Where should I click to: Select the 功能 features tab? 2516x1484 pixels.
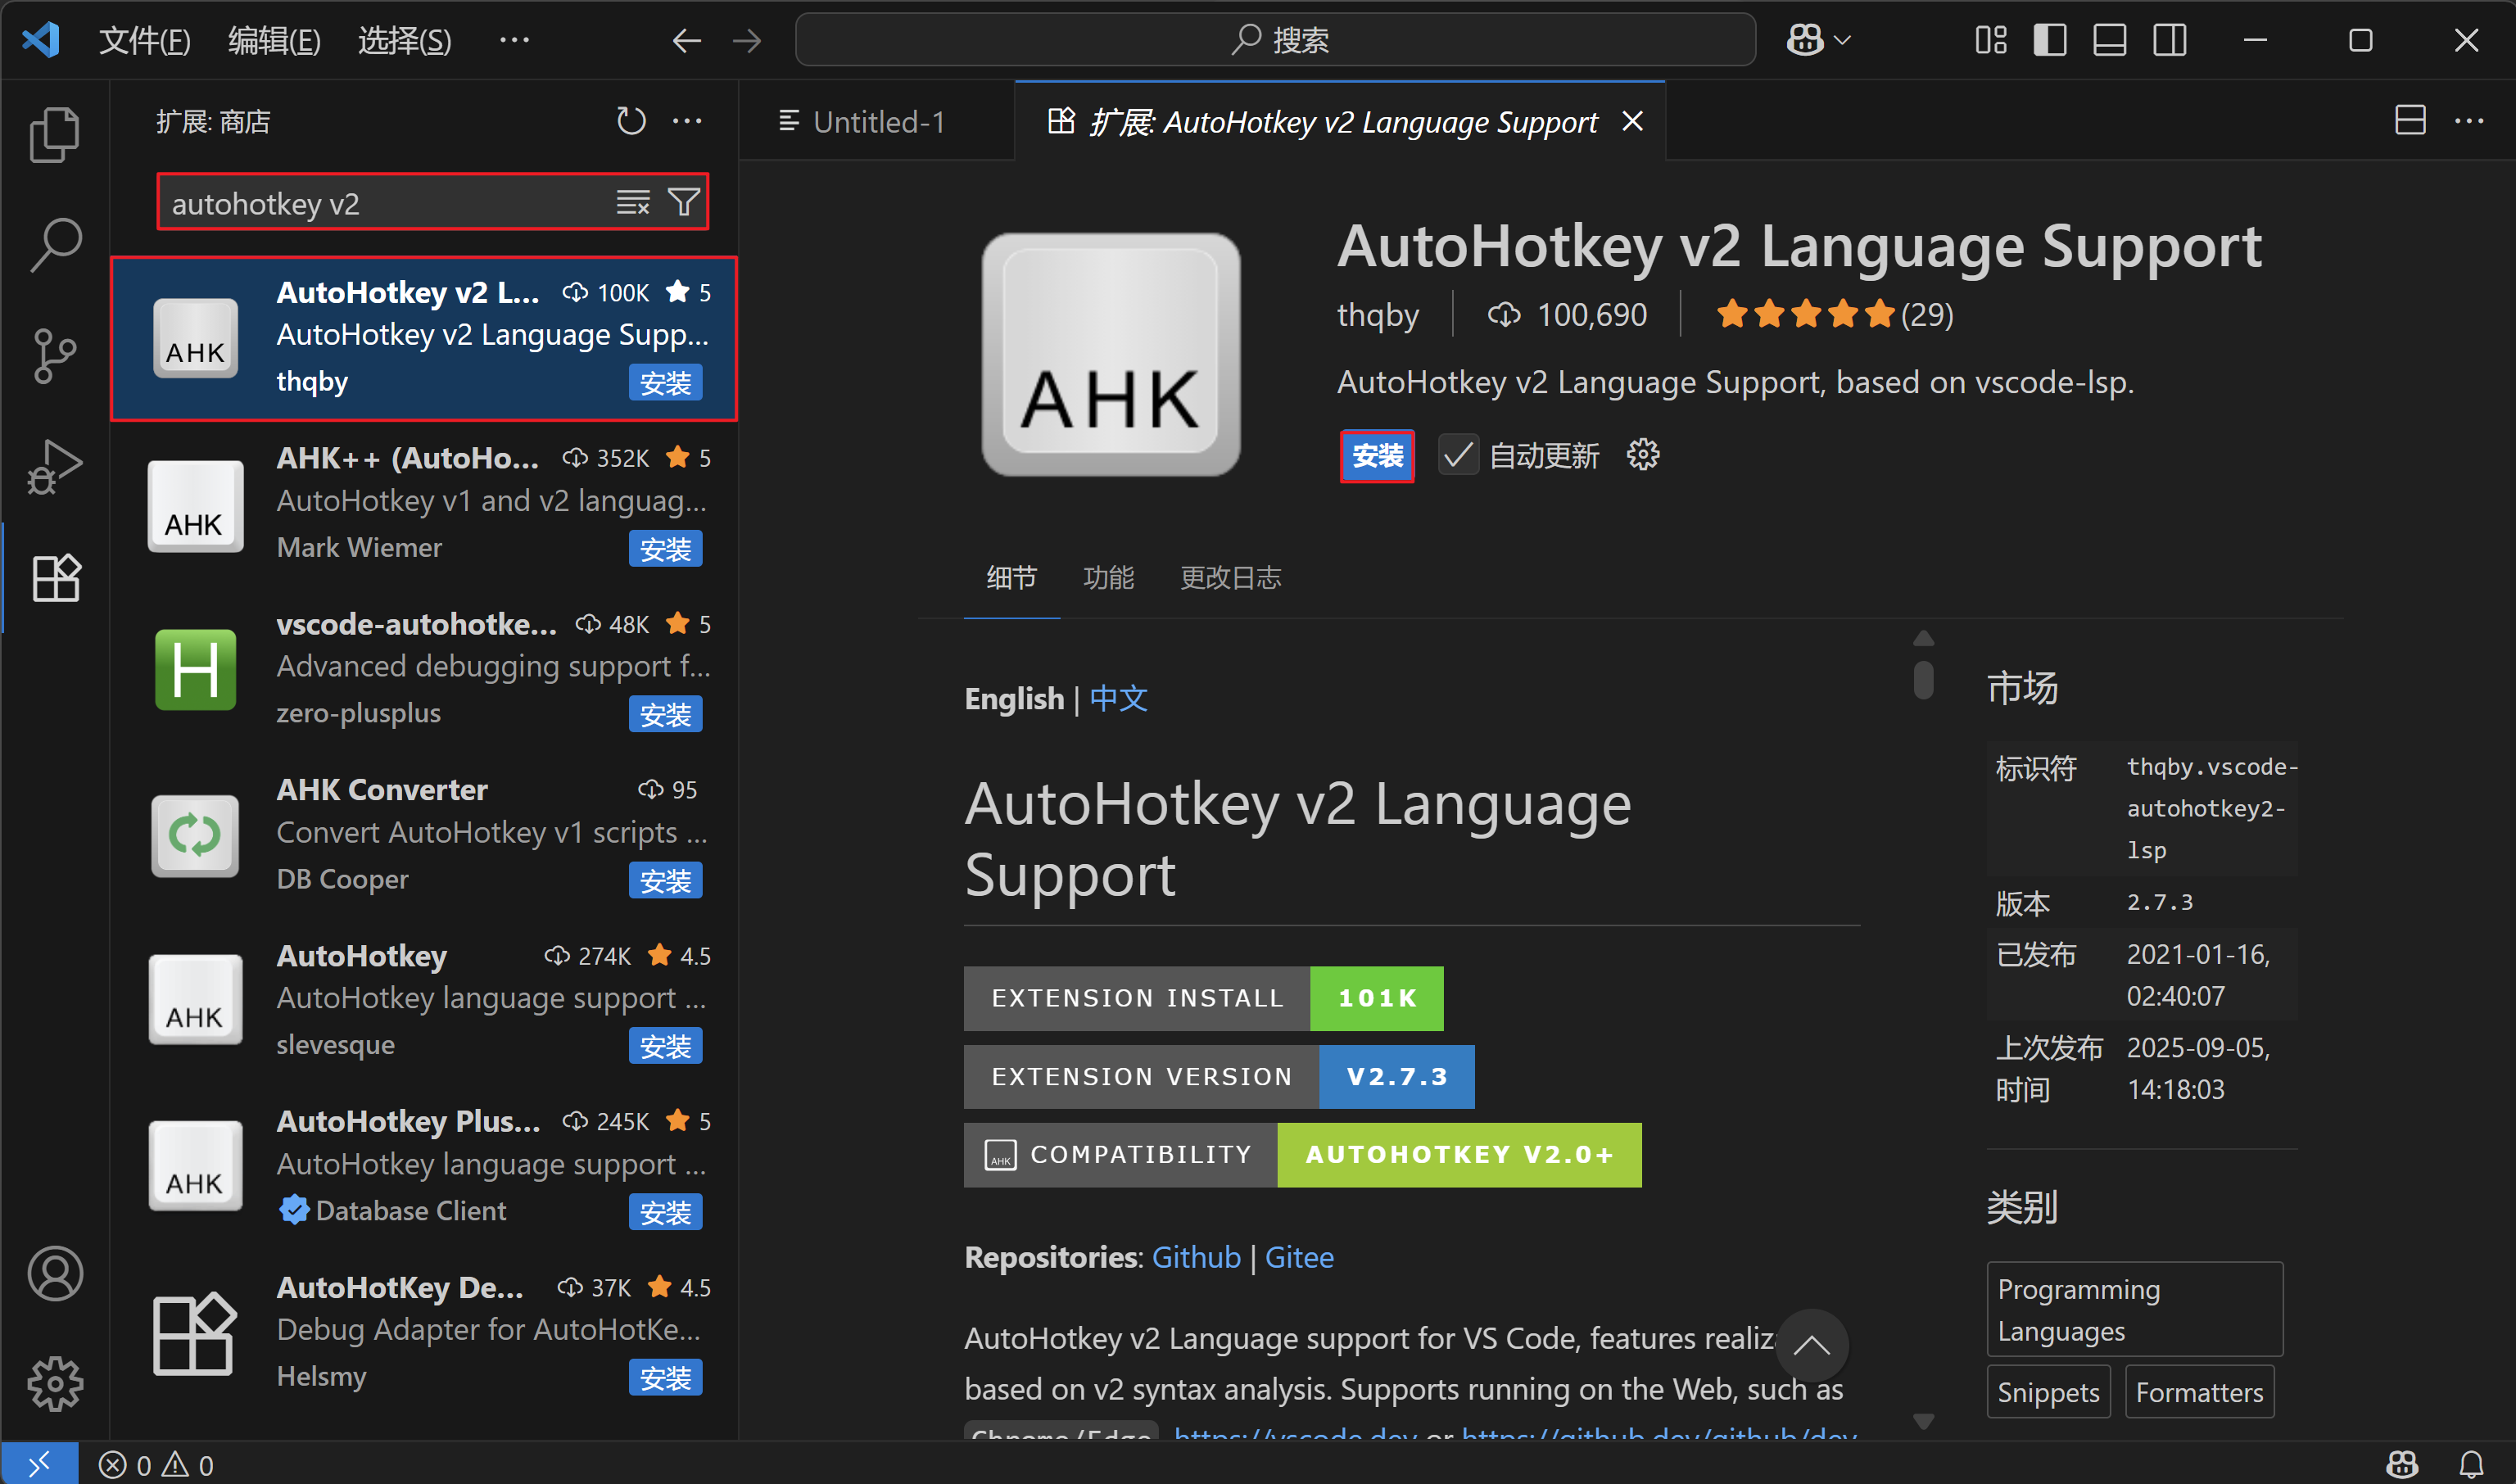(x=1108, y=577)
